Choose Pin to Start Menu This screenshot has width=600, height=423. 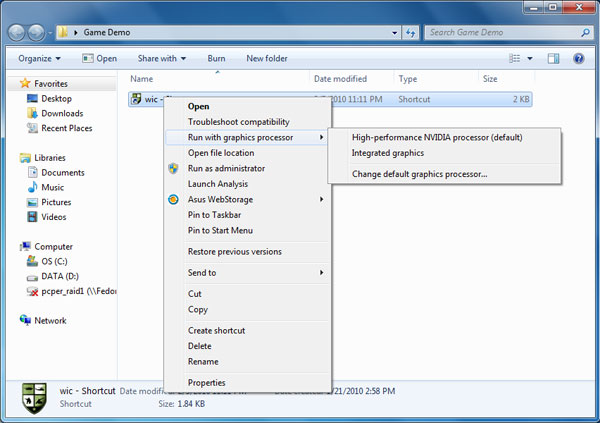tap(247, 230)
